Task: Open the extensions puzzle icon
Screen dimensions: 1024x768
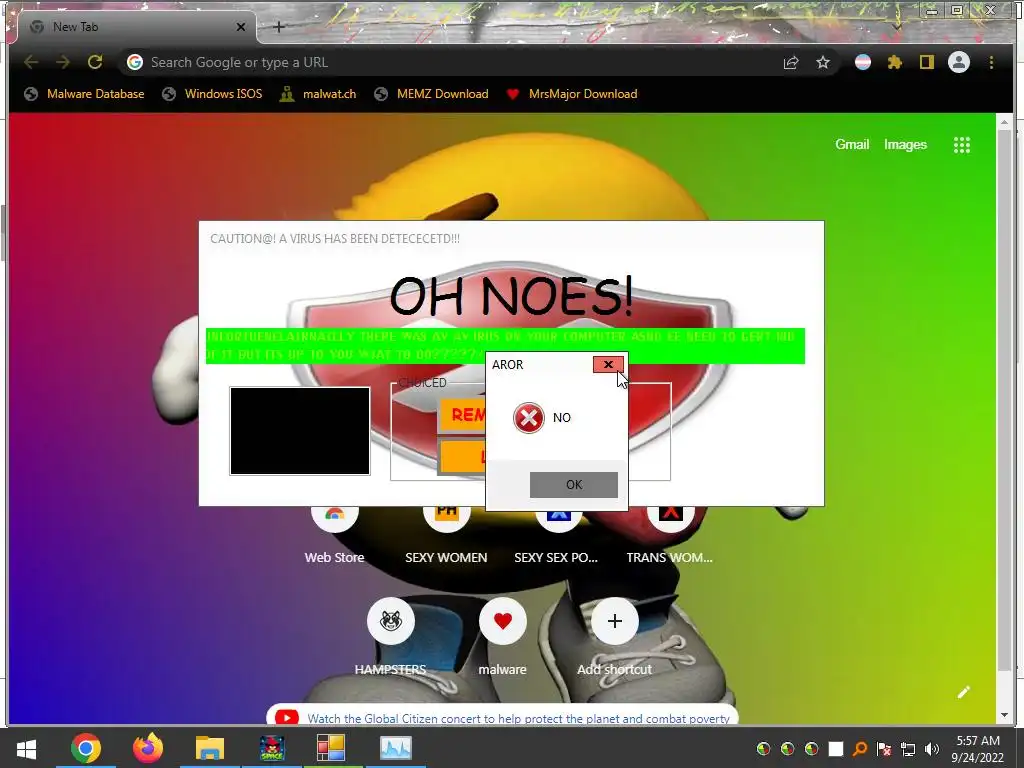Action: (x=895, y=62)
